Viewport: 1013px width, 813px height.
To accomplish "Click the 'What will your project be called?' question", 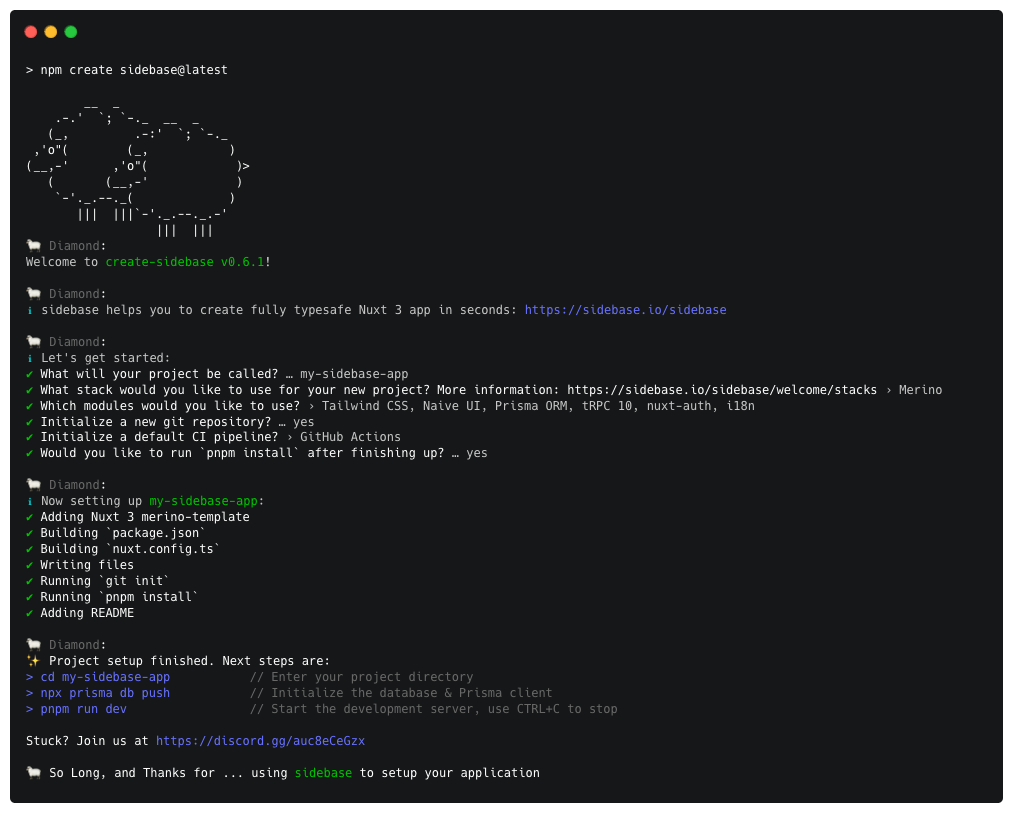I will [159, 374].
